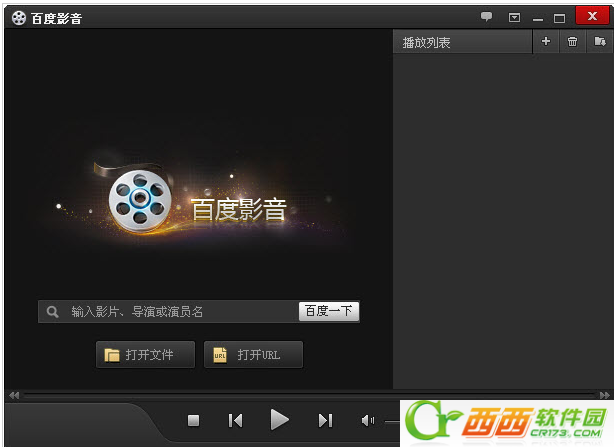
Task: Click the 打开文件 open file button
Action: (145, 355)
